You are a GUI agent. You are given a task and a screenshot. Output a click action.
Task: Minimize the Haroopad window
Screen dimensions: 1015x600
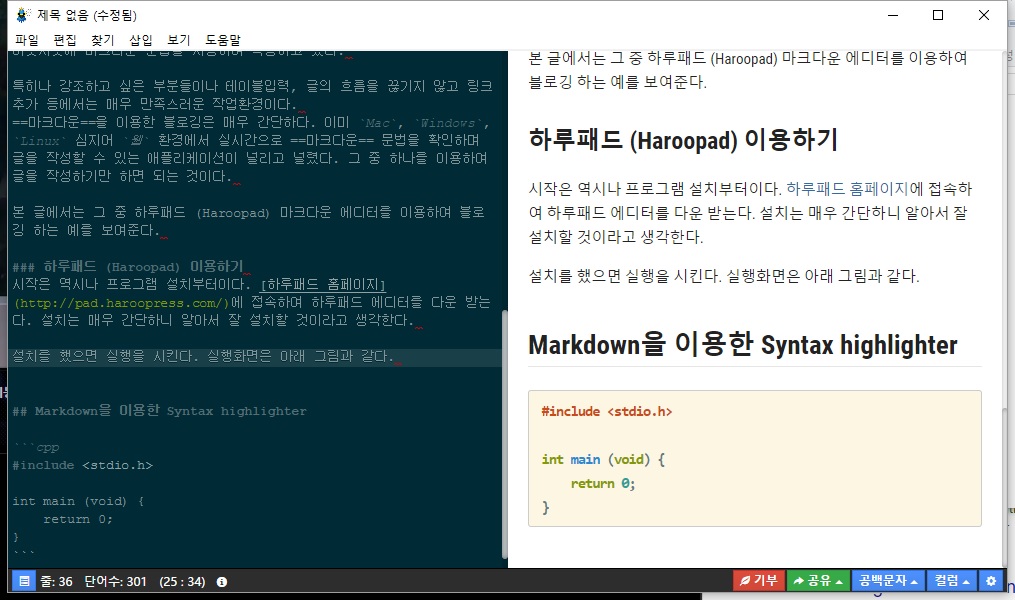893,15
